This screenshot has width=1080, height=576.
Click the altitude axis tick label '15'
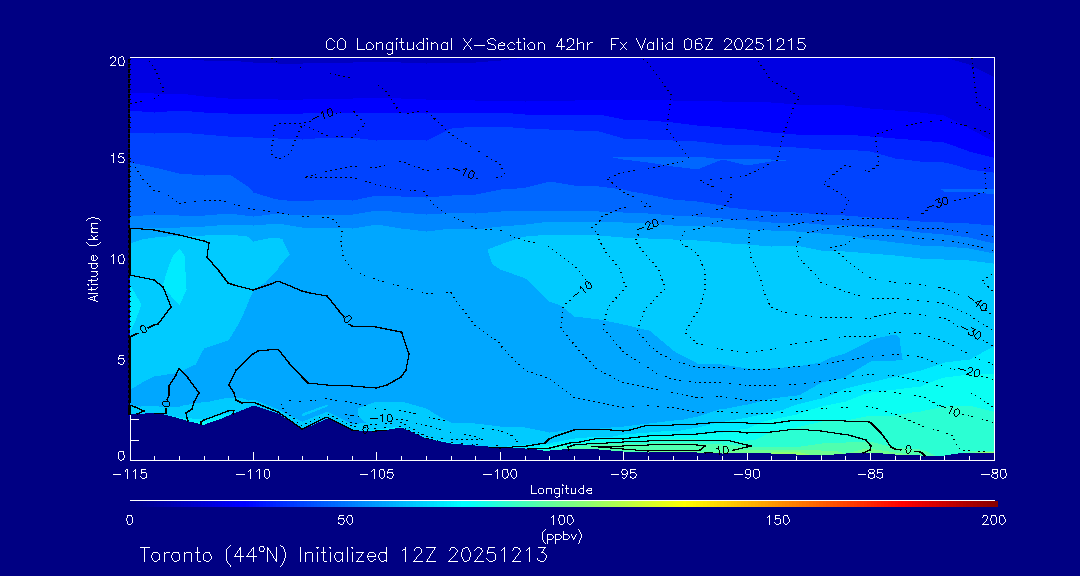(x=117, y=158)
